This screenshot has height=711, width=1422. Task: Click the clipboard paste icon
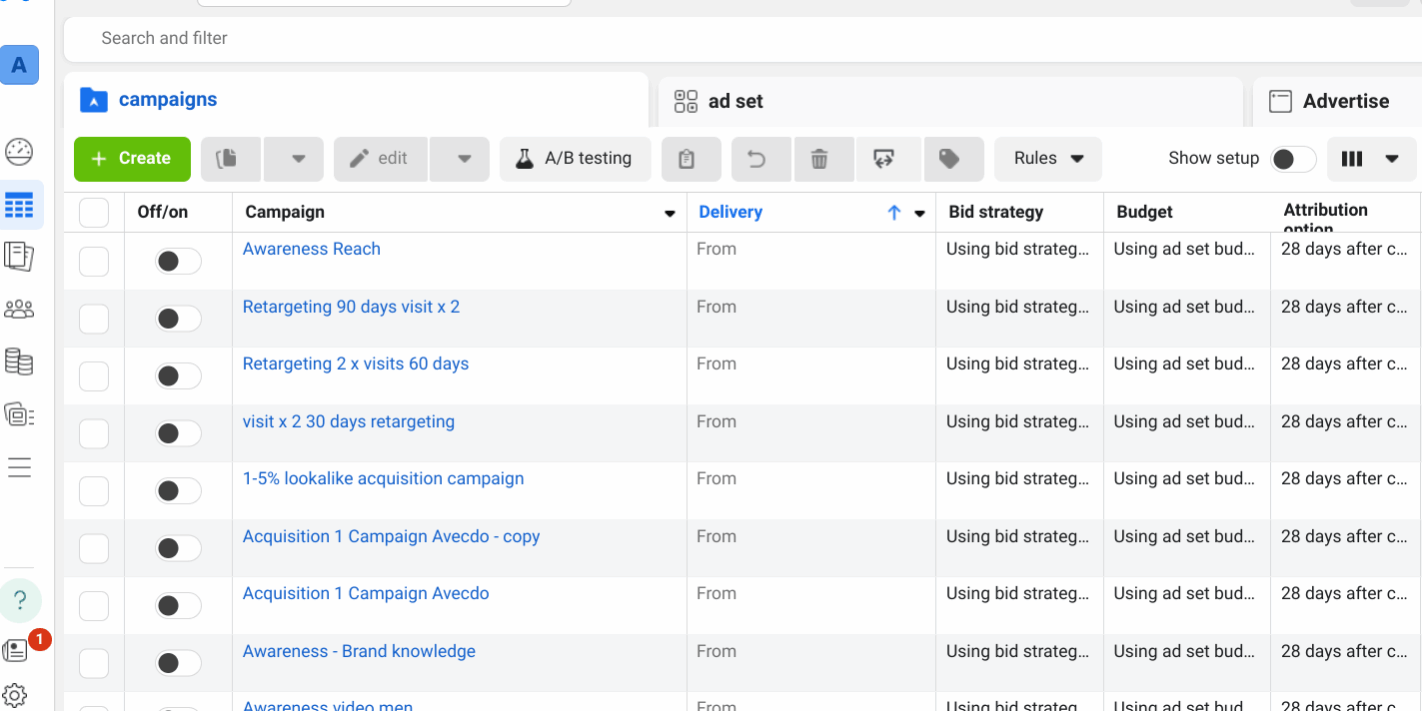point(686,159)
